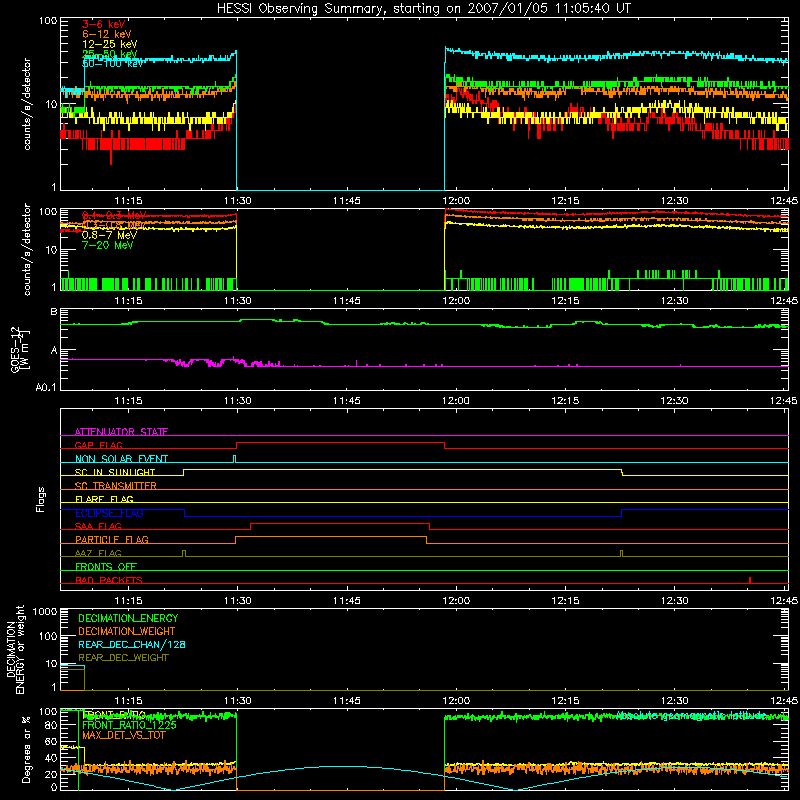Click the 1000 tick label on the decimation axis
The height and width of the screenshot is (800, 800).
pyautogui.click(x=45, y=611)
